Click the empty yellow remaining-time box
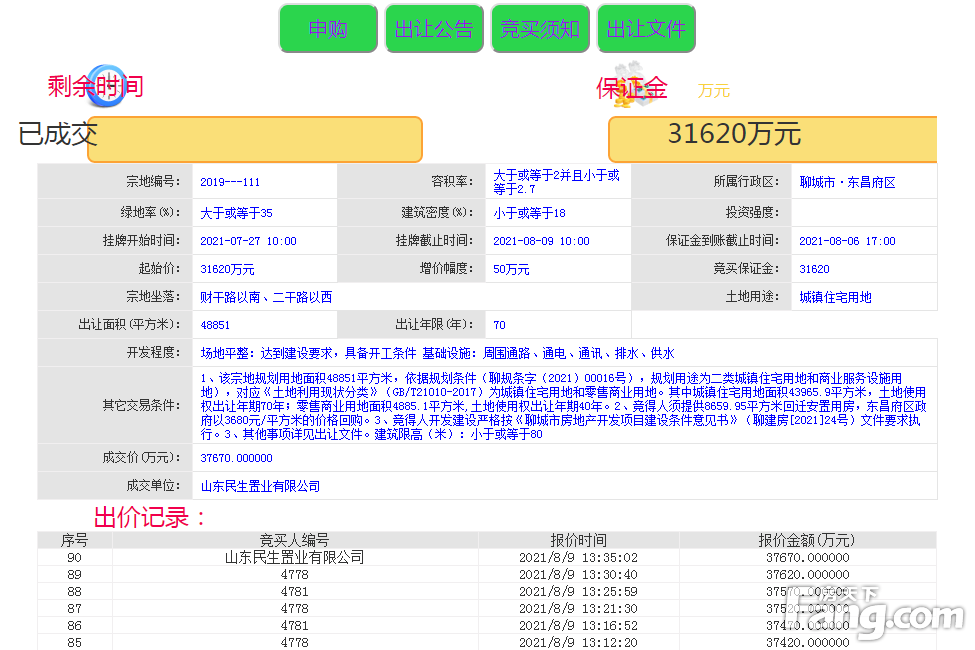The width and height of the screenshot is (975, 650). (x=255, y=139)
